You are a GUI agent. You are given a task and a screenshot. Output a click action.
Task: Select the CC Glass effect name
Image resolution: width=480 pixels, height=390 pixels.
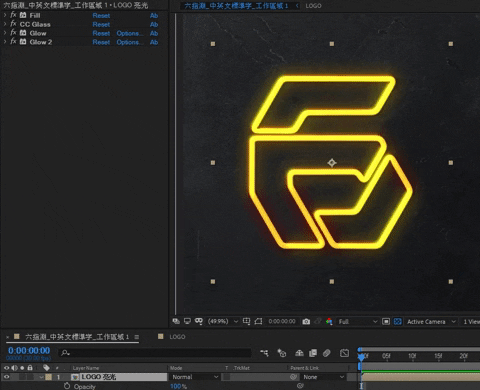click(35, 24)
